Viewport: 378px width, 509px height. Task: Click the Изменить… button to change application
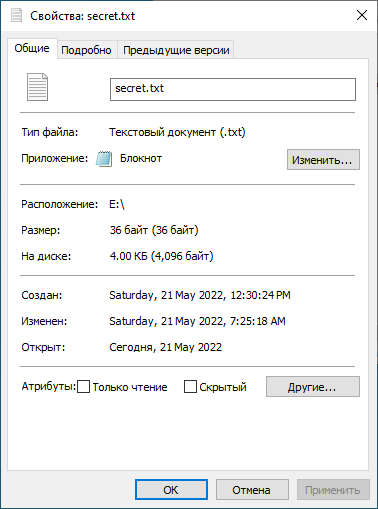pyautogui.click(x=323, y=160)
